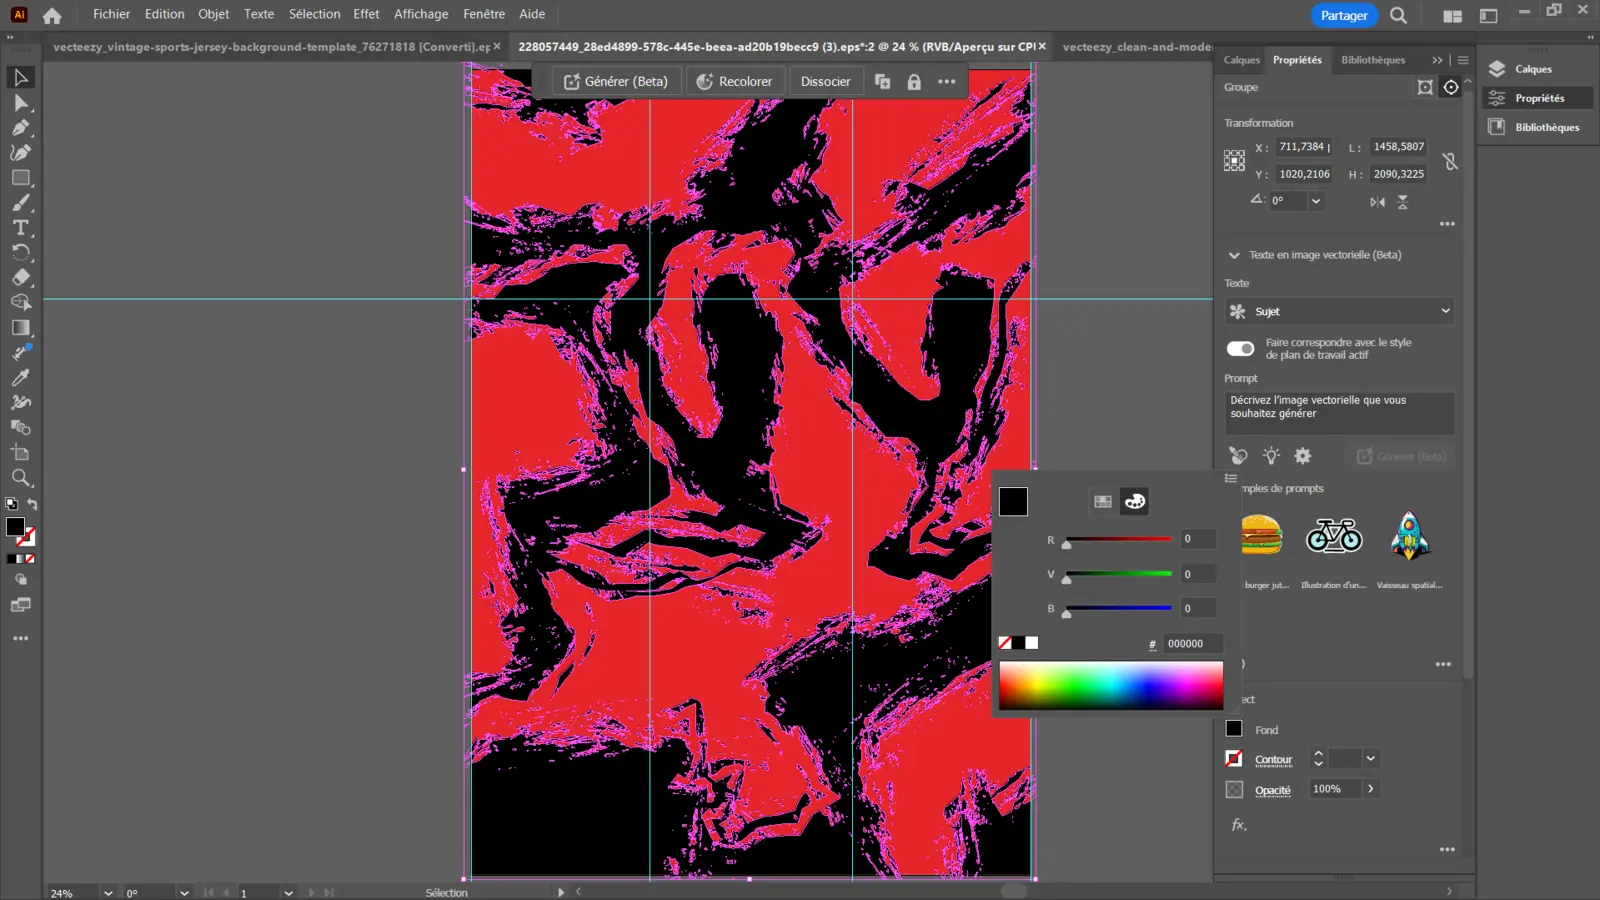
Task: Open generation settings gear icon
Action: (1302, 456)
